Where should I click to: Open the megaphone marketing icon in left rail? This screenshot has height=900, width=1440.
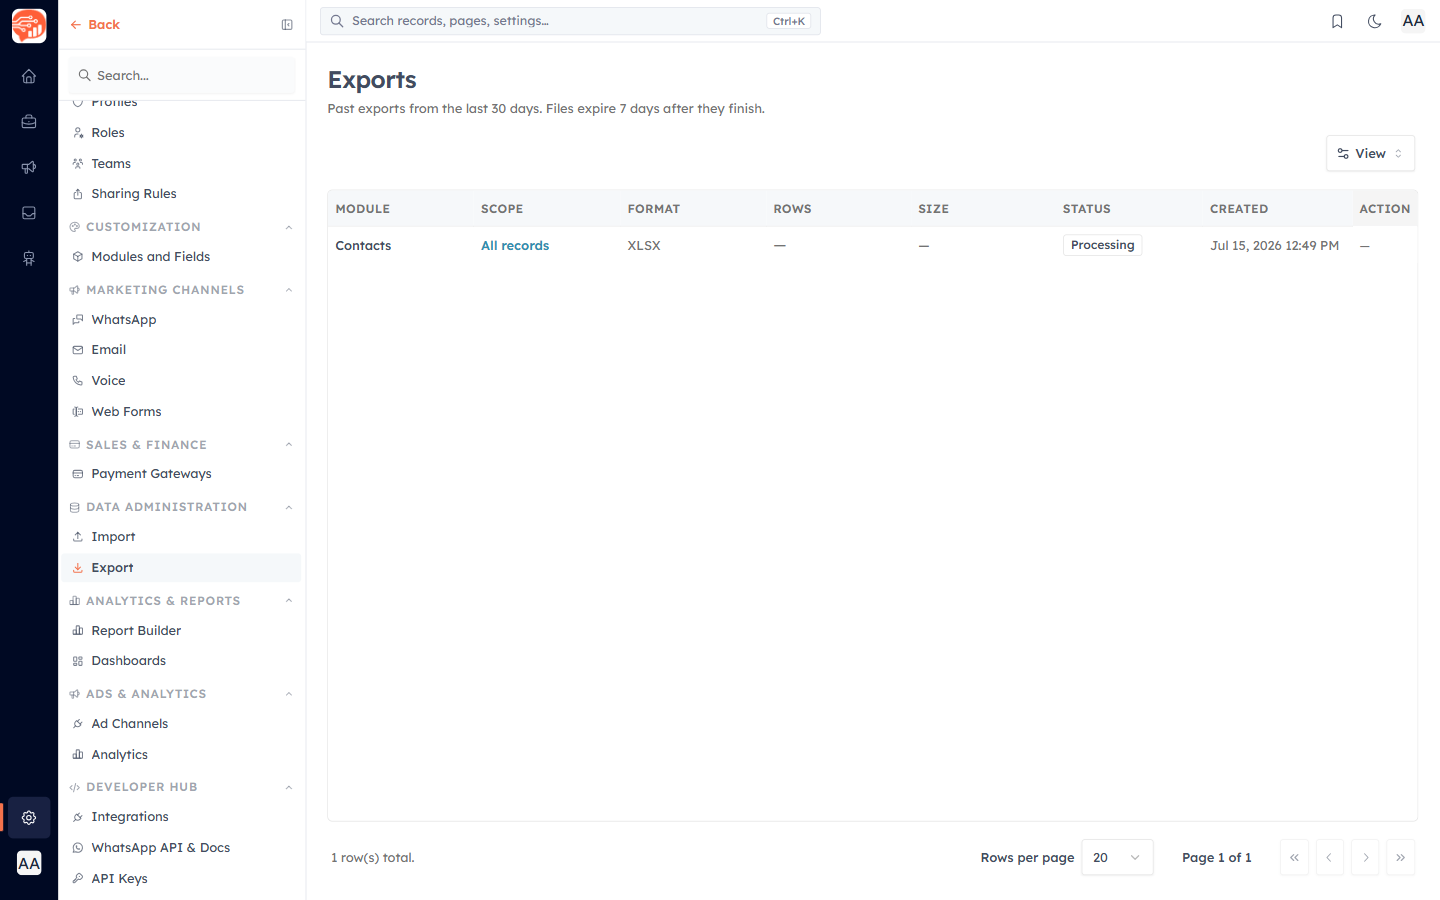[29, 167]
